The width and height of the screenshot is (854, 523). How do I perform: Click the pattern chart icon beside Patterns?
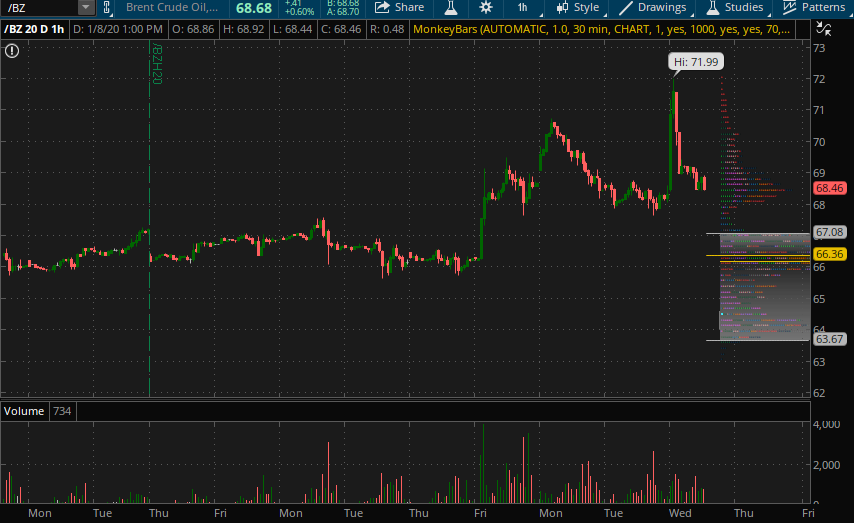tap(789, 8)
